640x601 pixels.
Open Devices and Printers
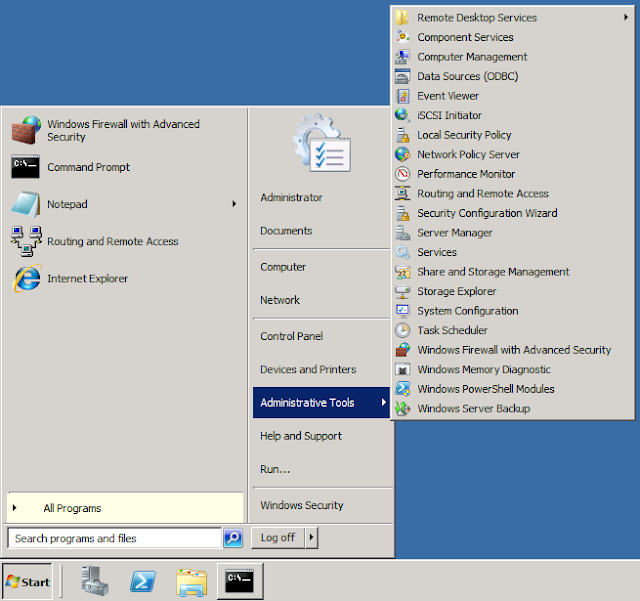tap(308, 369)
